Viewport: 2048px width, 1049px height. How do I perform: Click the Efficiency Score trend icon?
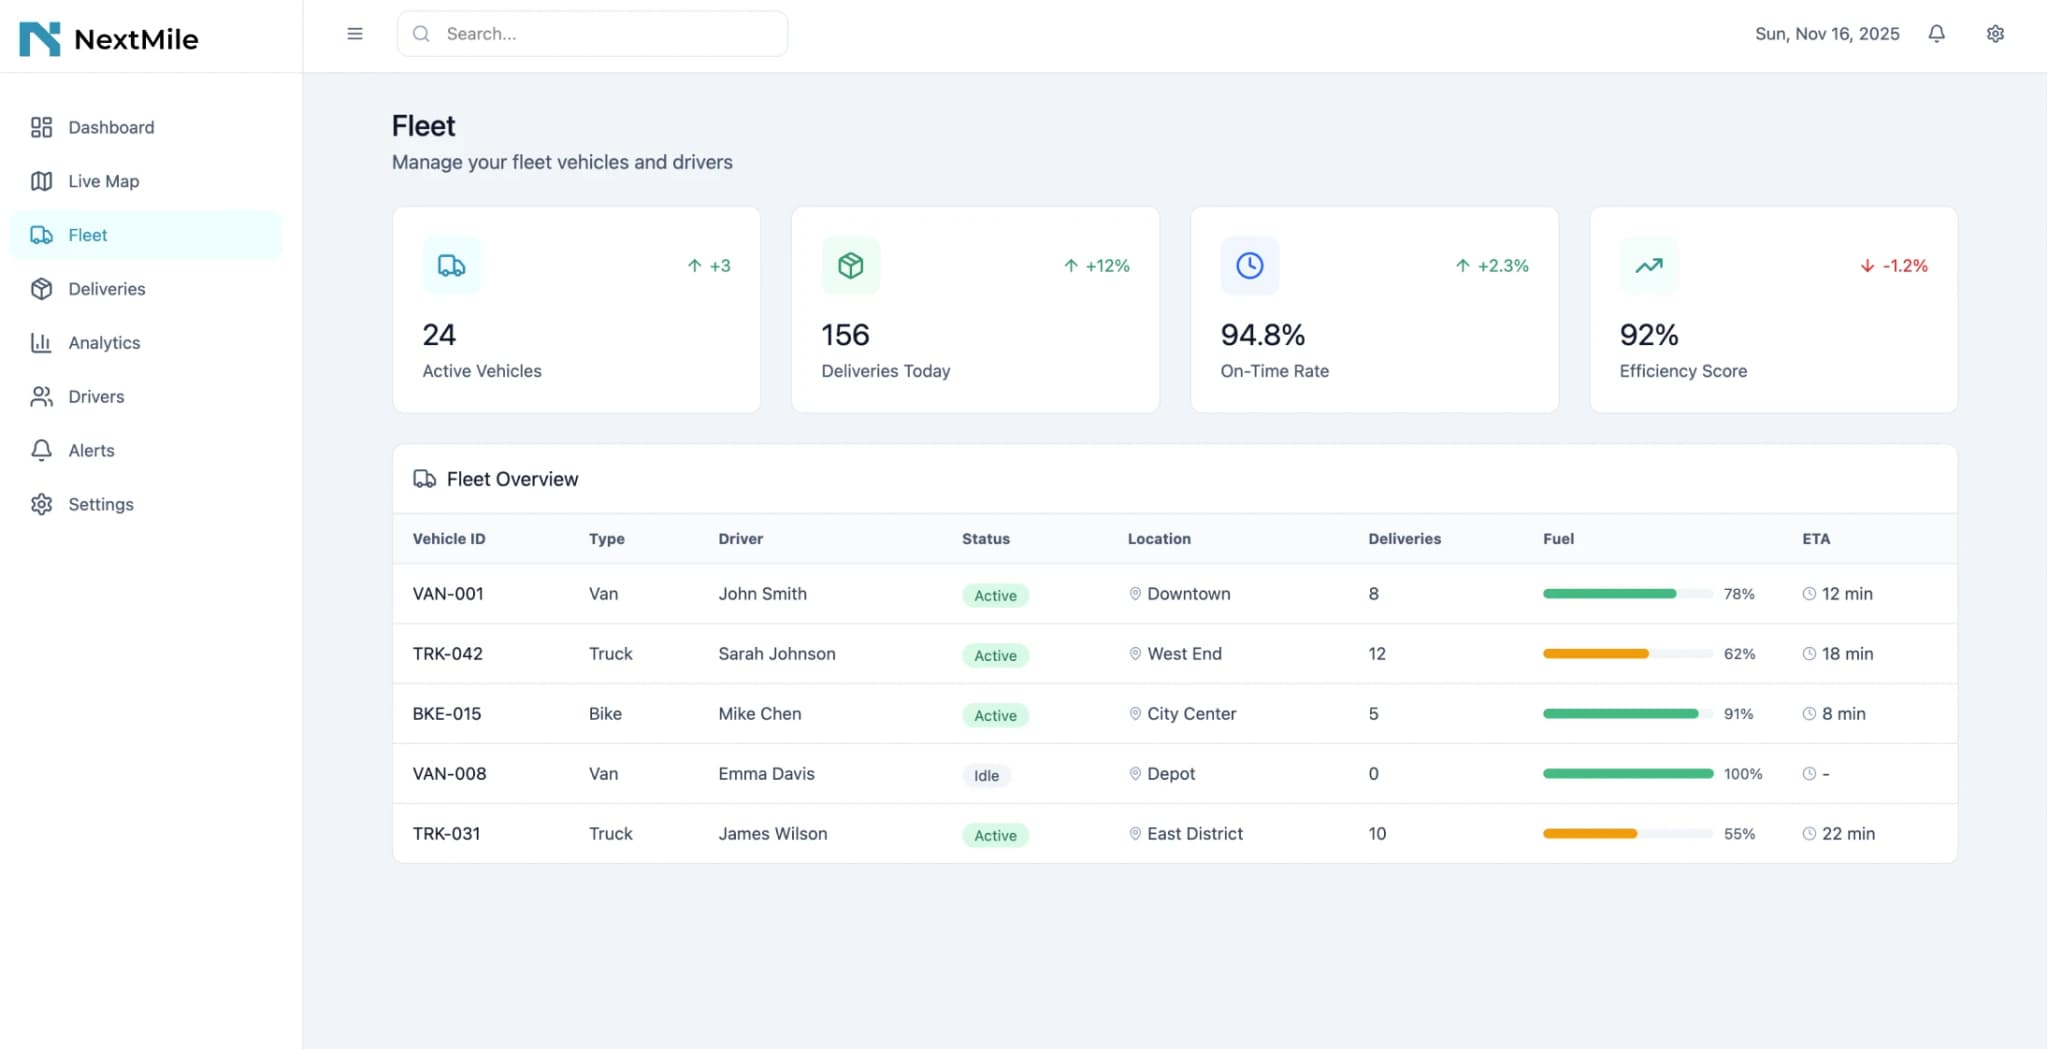pyautogui.click(x=1648, y=266)
